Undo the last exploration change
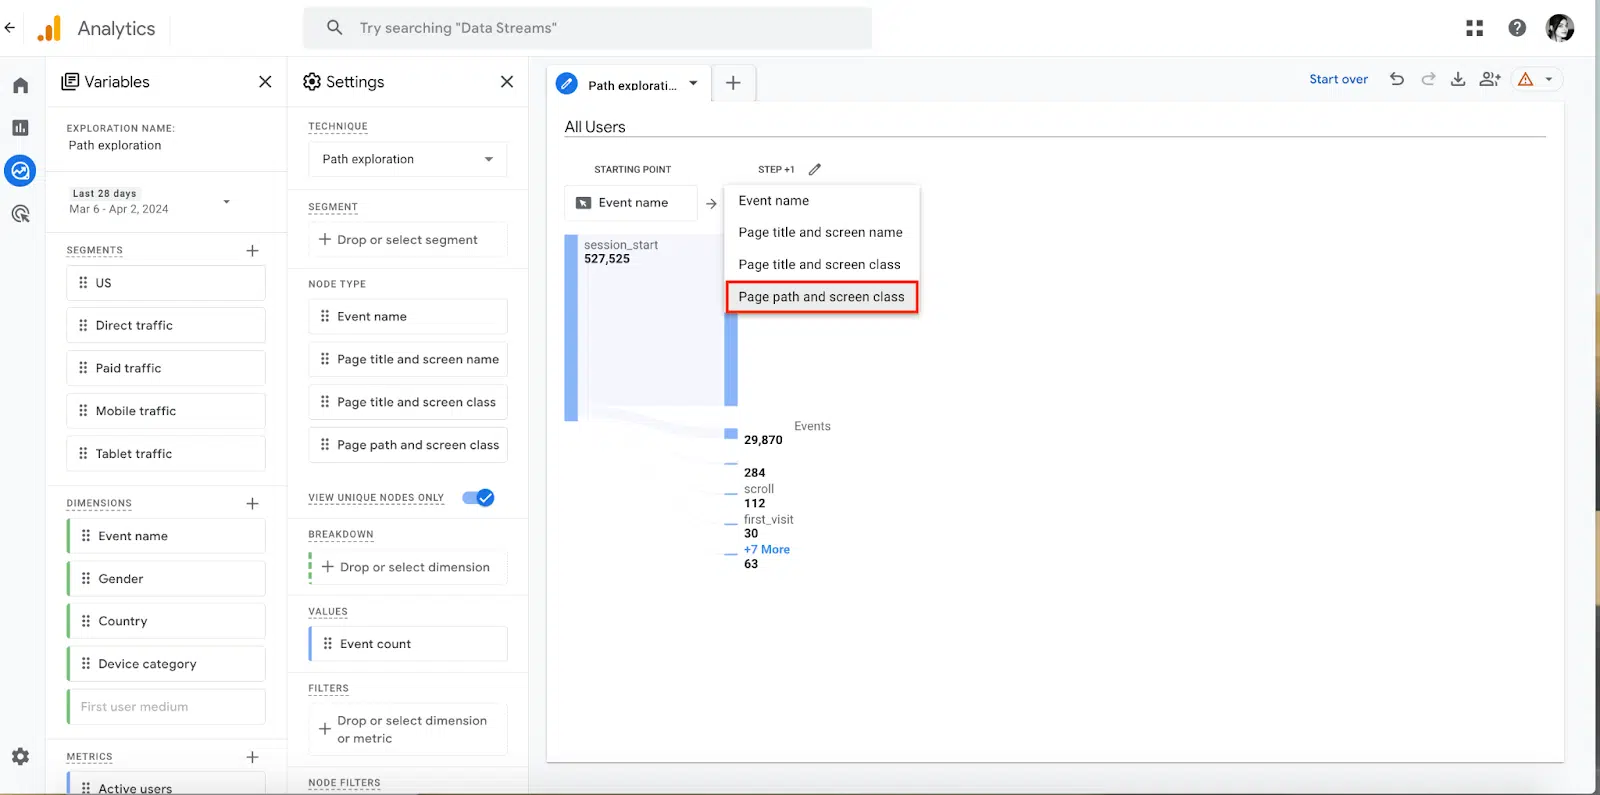This screenshot has width=1600, height=795. [1397, 80]
